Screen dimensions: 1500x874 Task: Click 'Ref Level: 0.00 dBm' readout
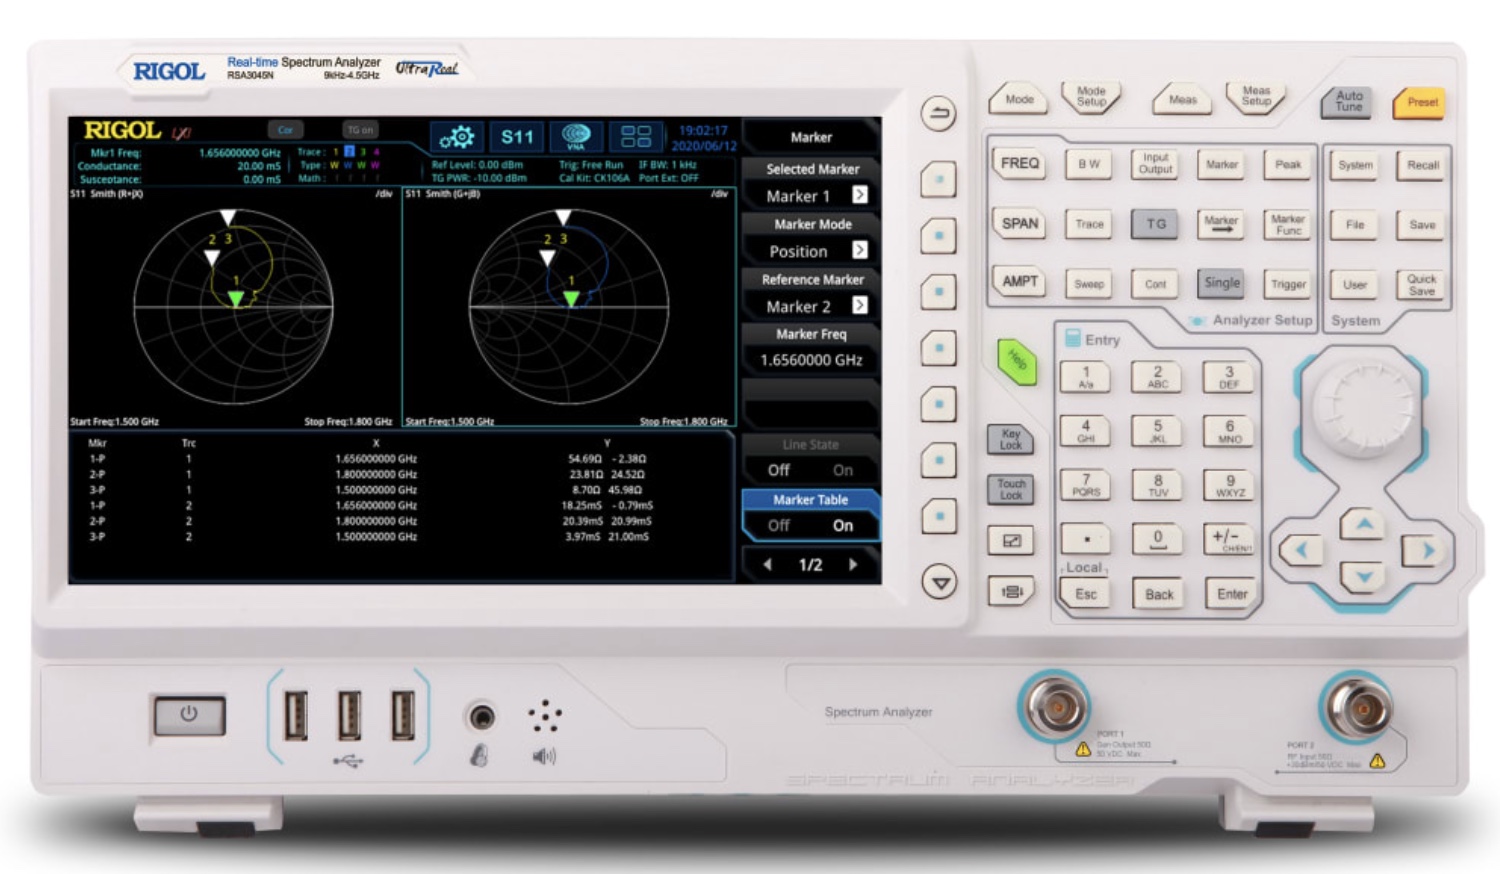[x=478, y=165]
